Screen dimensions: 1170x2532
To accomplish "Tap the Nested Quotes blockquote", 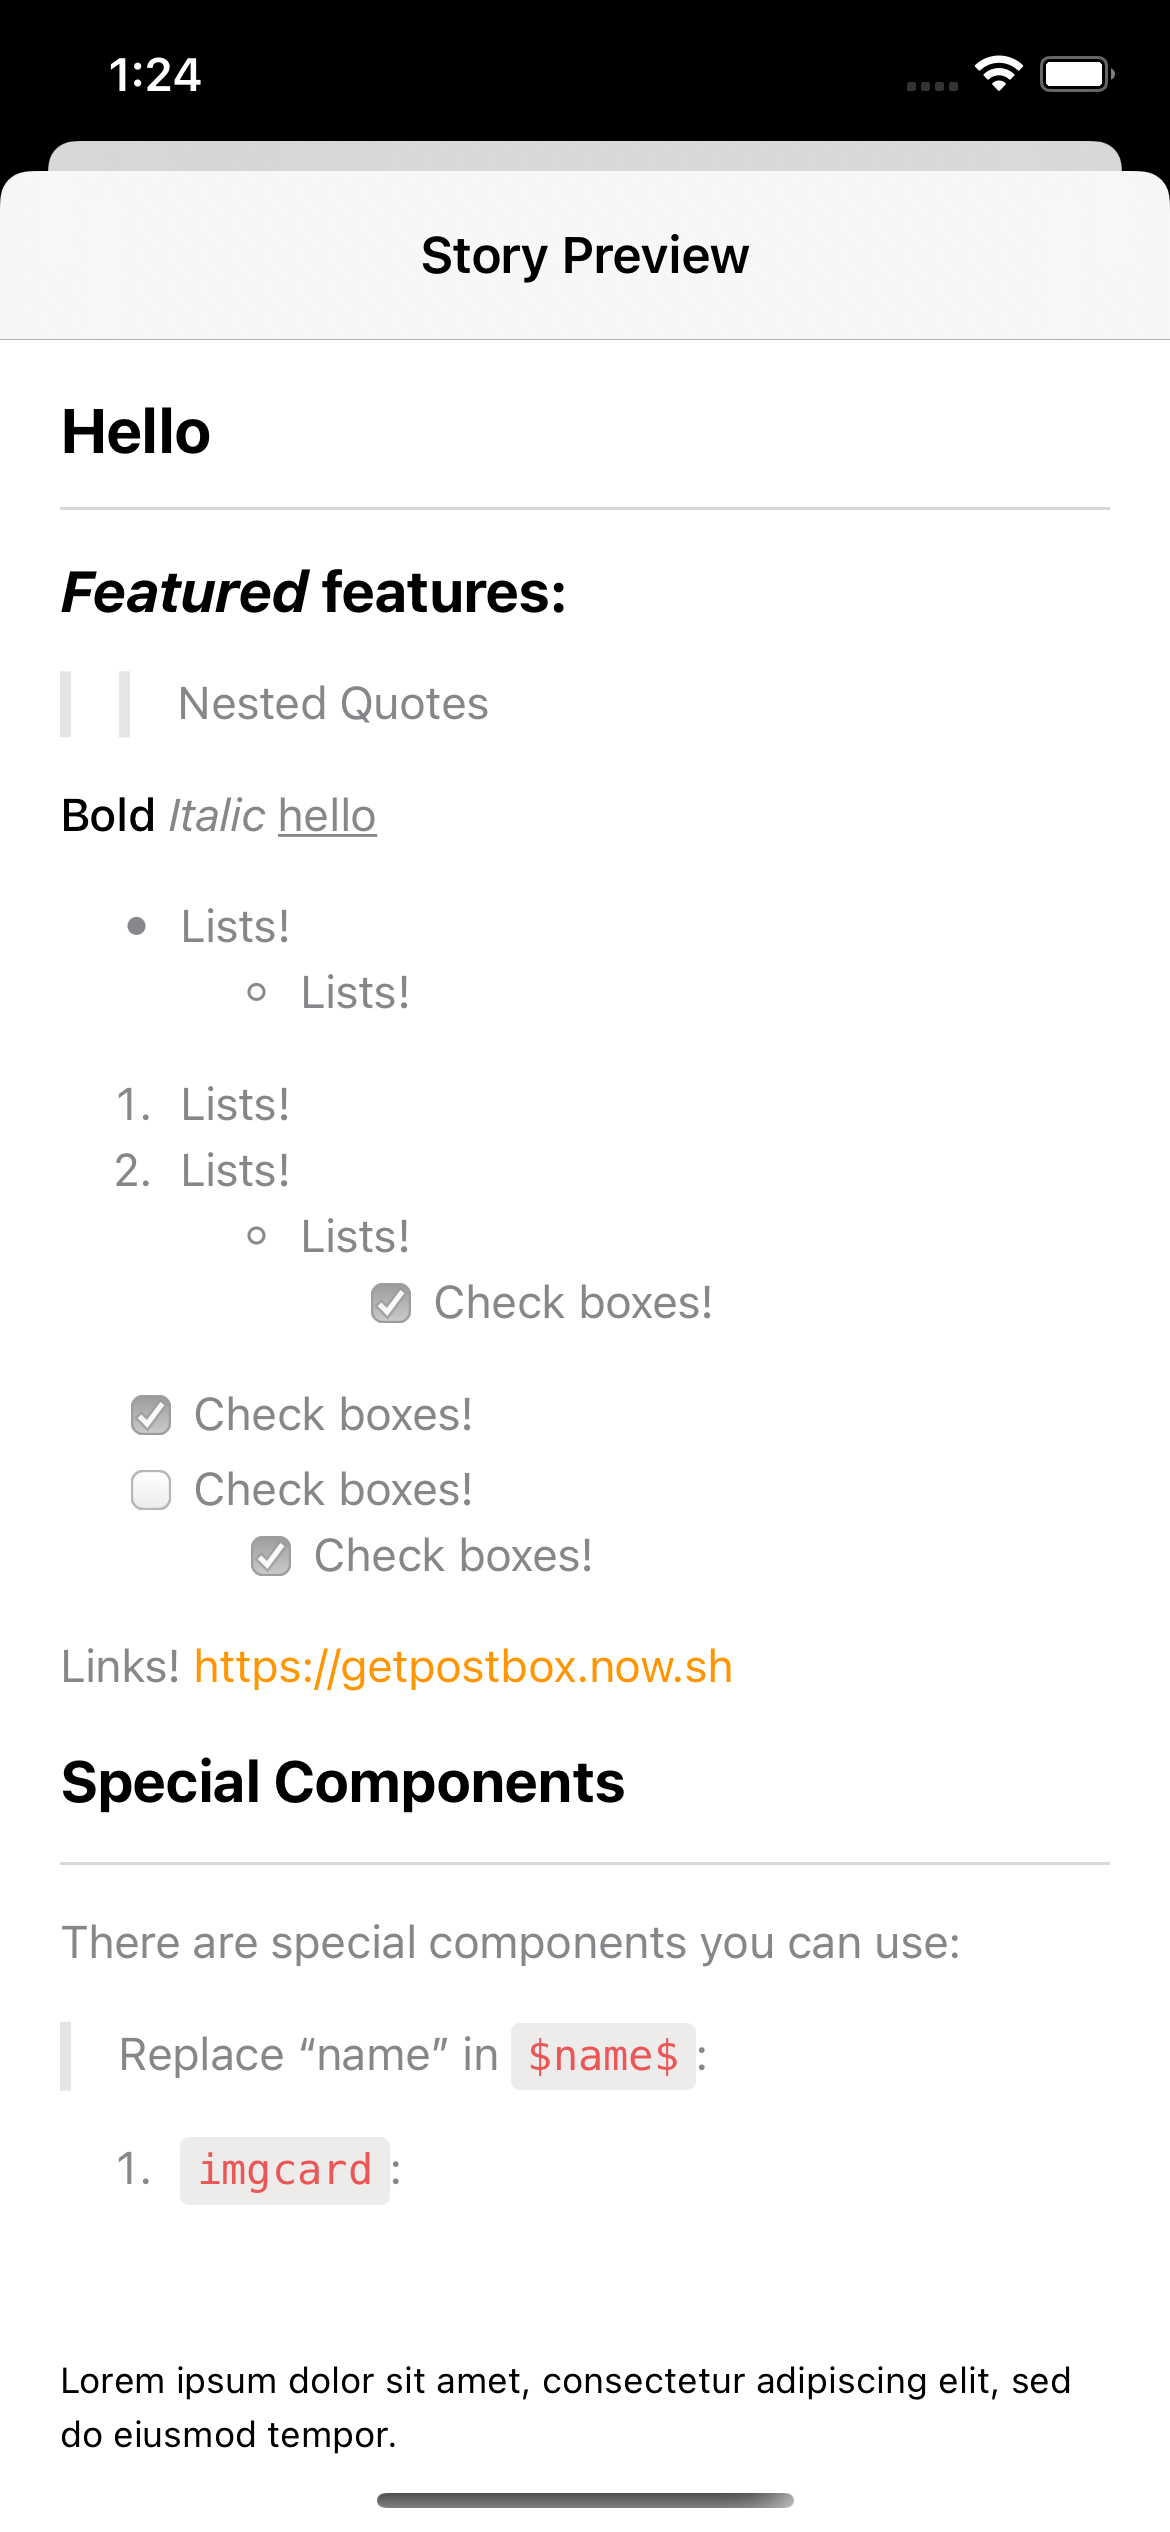I will [x=333, y=704].
